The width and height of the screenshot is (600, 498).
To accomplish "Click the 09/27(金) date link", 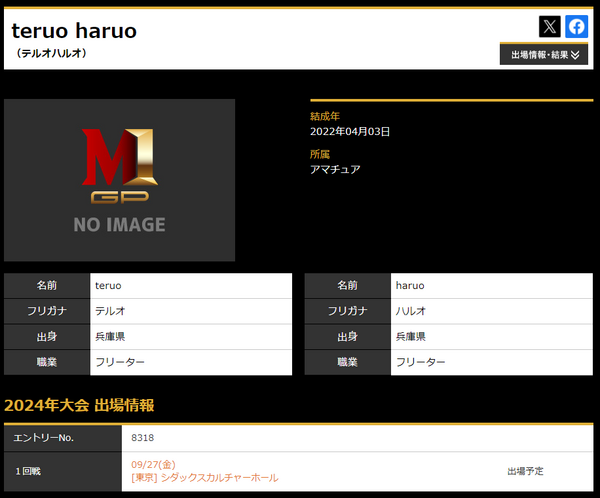I will pyautogui.click(x=153, y=465).
